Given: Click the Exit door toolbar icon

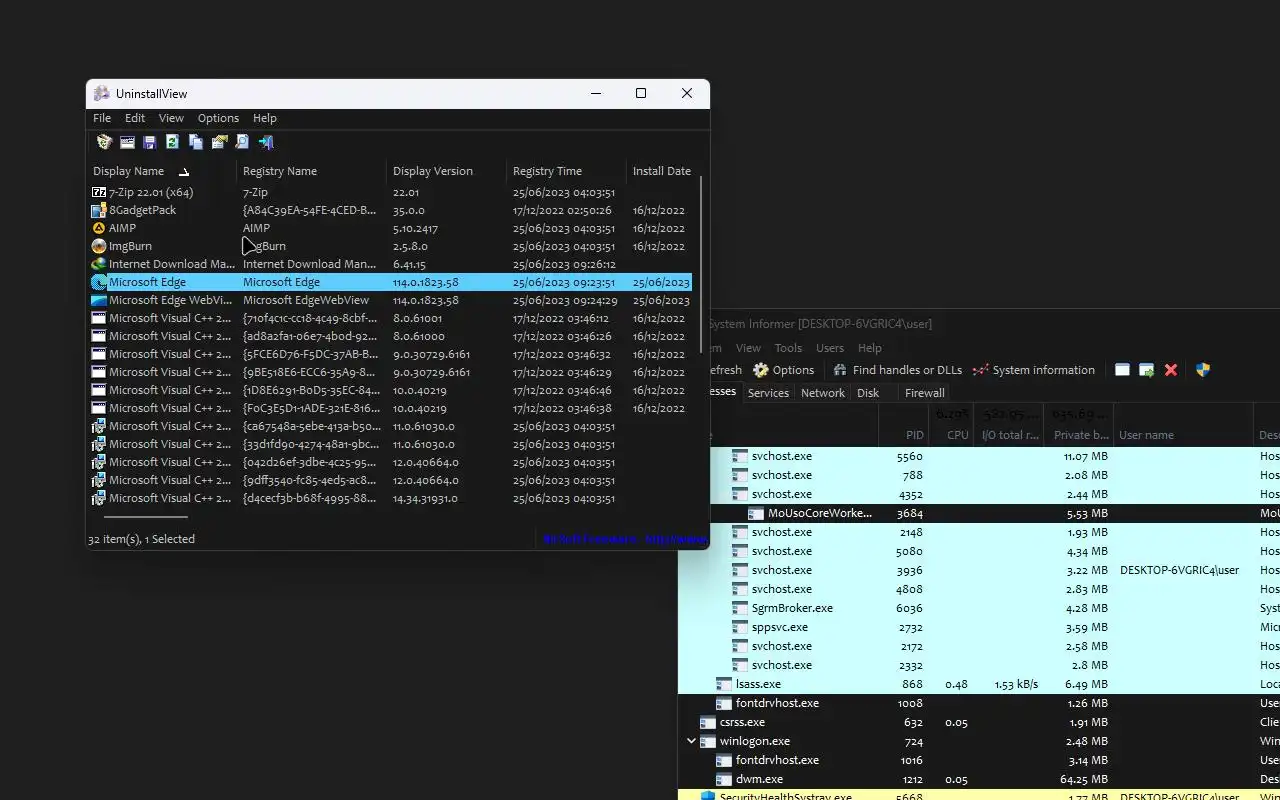Looking at the screenshot, I should click(266, 142).
